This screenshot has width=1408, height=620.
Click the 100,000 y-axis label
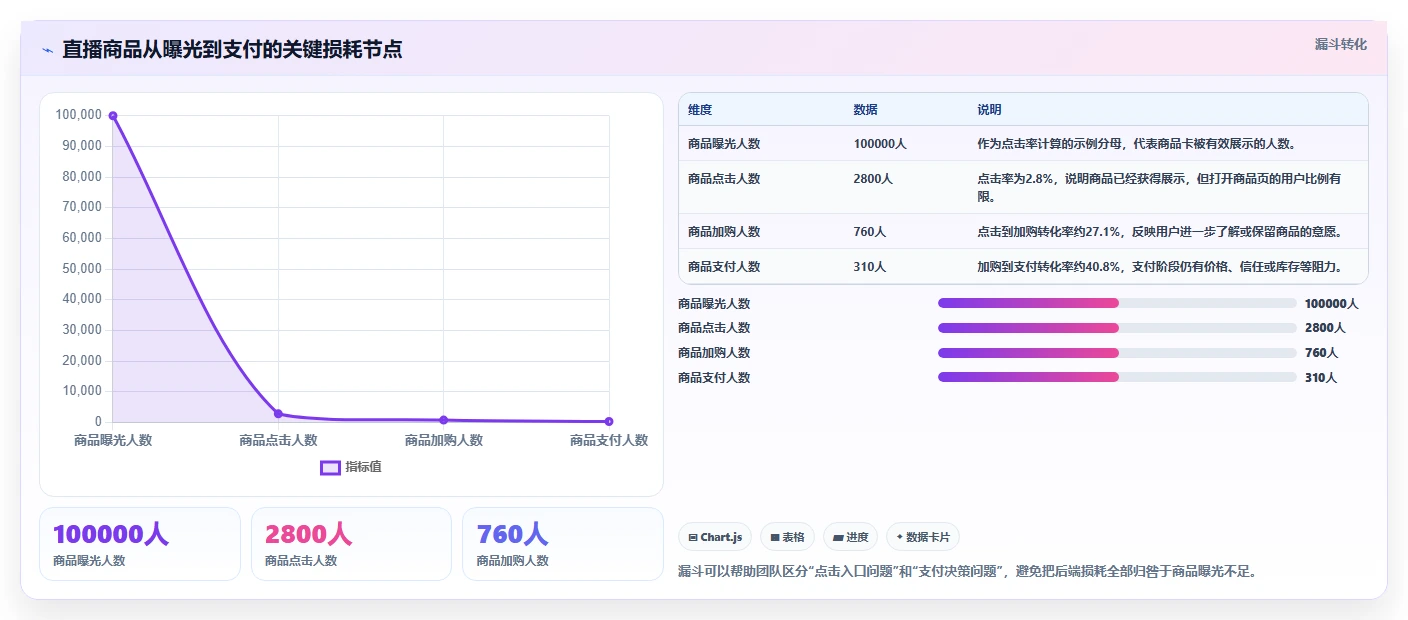(x=79, y=115)
